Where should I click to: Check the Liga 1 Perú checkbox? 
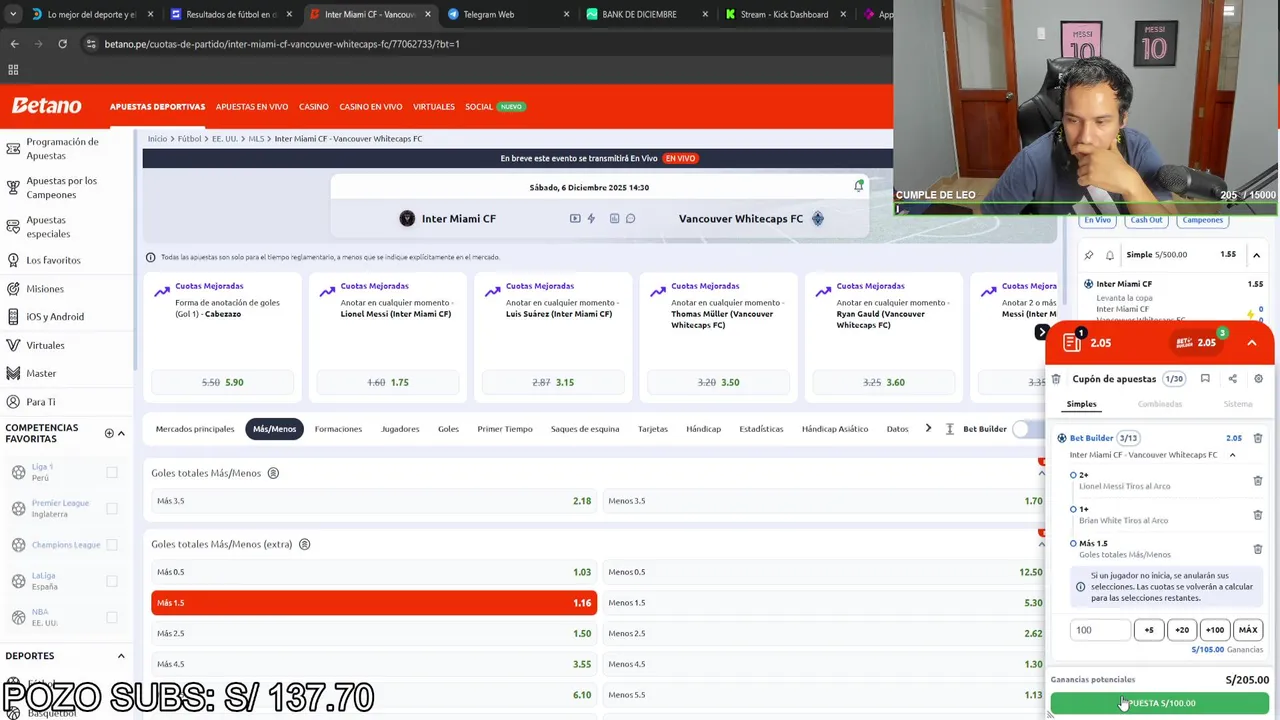(112, 472)
